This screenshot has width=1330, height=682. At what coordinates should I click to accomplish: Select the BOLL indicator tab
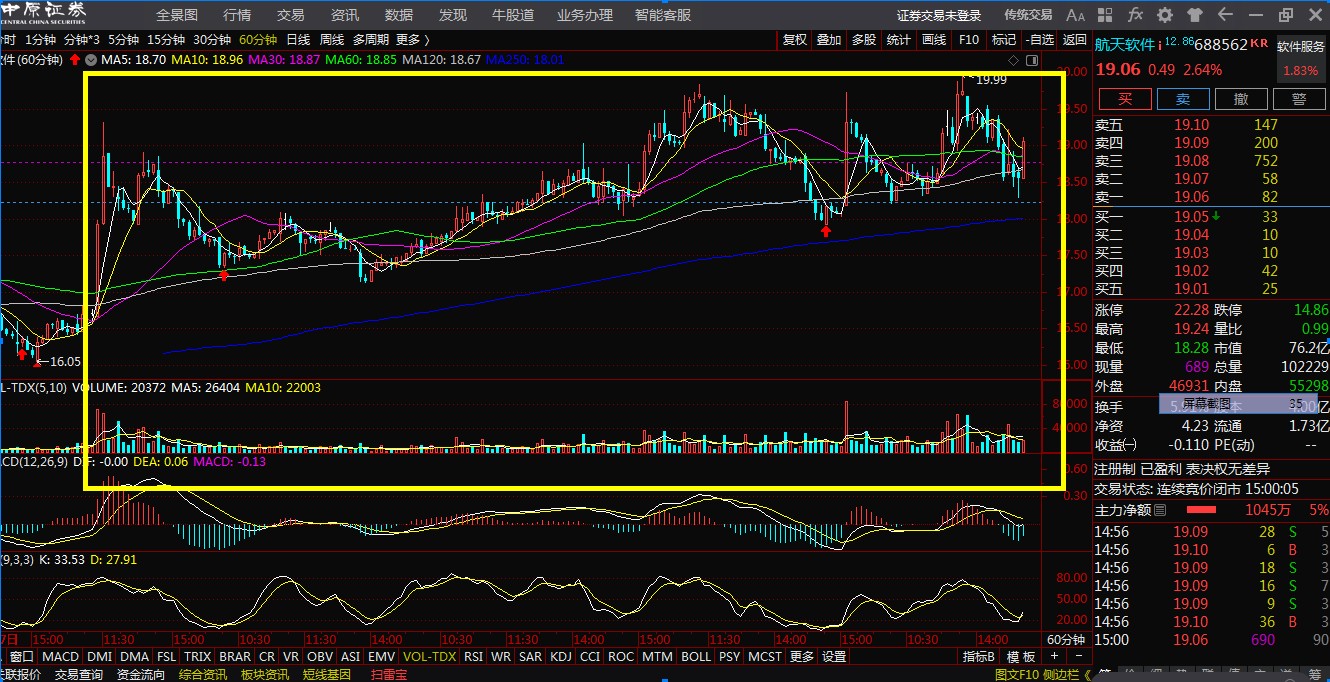tap(695, 657)
